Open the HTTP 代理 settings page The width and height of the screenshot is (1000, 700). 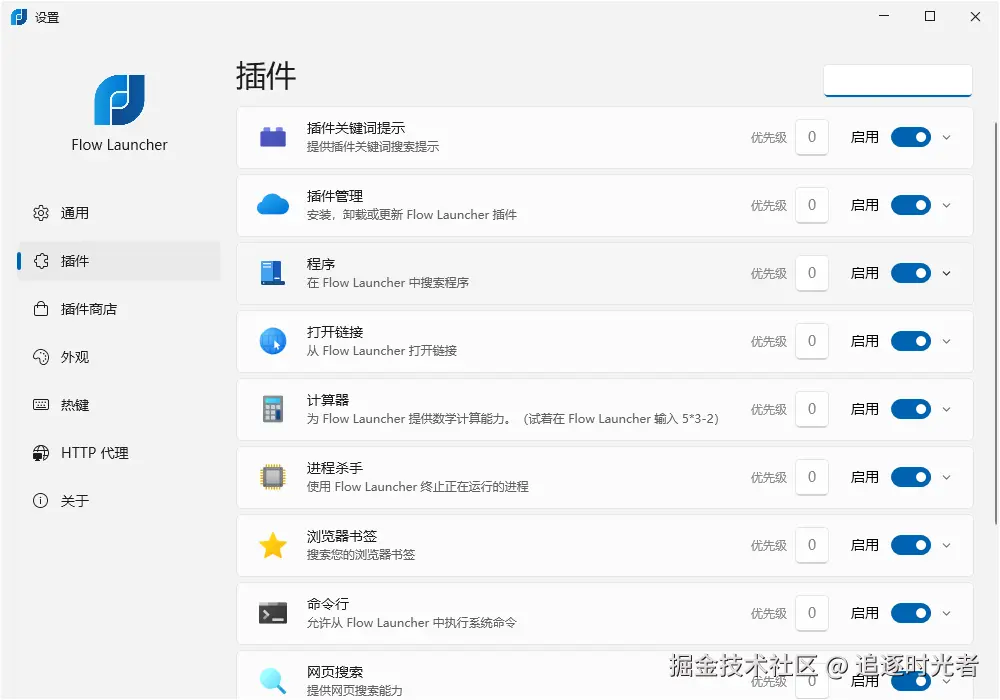(119, 453)
